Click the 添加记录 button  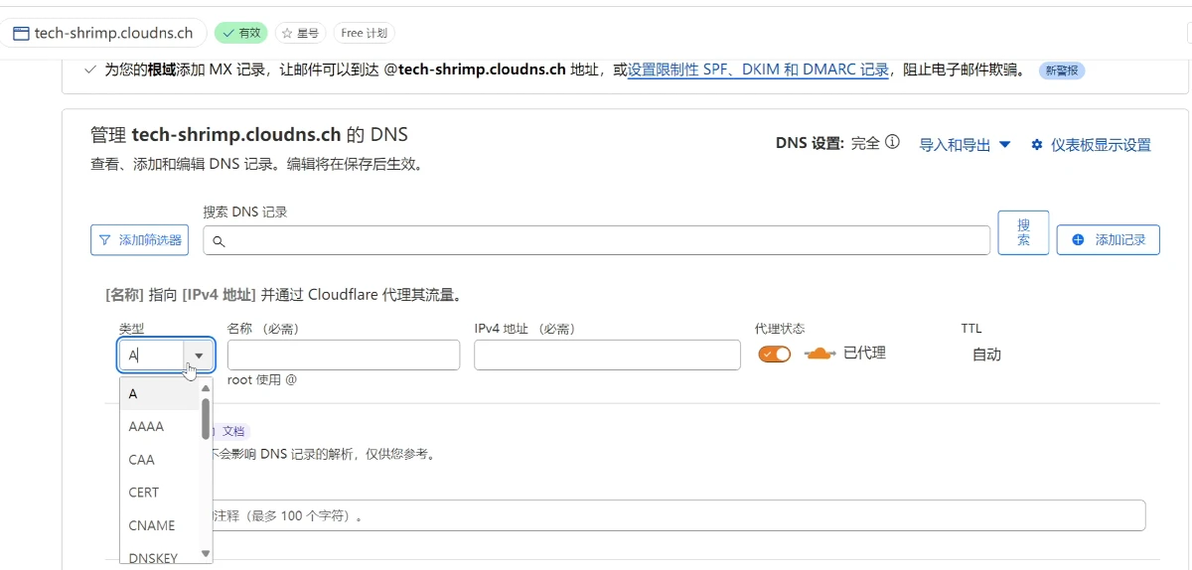[x=1108, y=240]
